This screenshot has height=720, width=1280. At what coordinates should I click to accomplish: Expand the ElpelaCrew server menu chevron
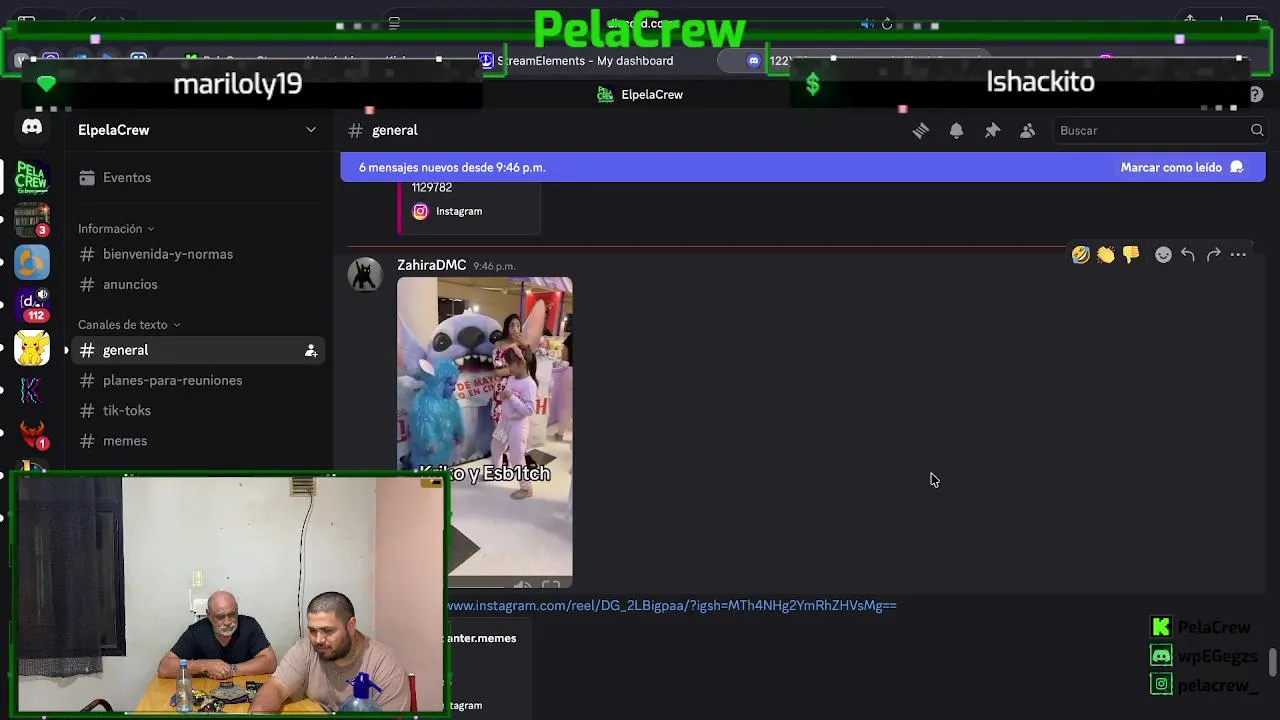311,130
